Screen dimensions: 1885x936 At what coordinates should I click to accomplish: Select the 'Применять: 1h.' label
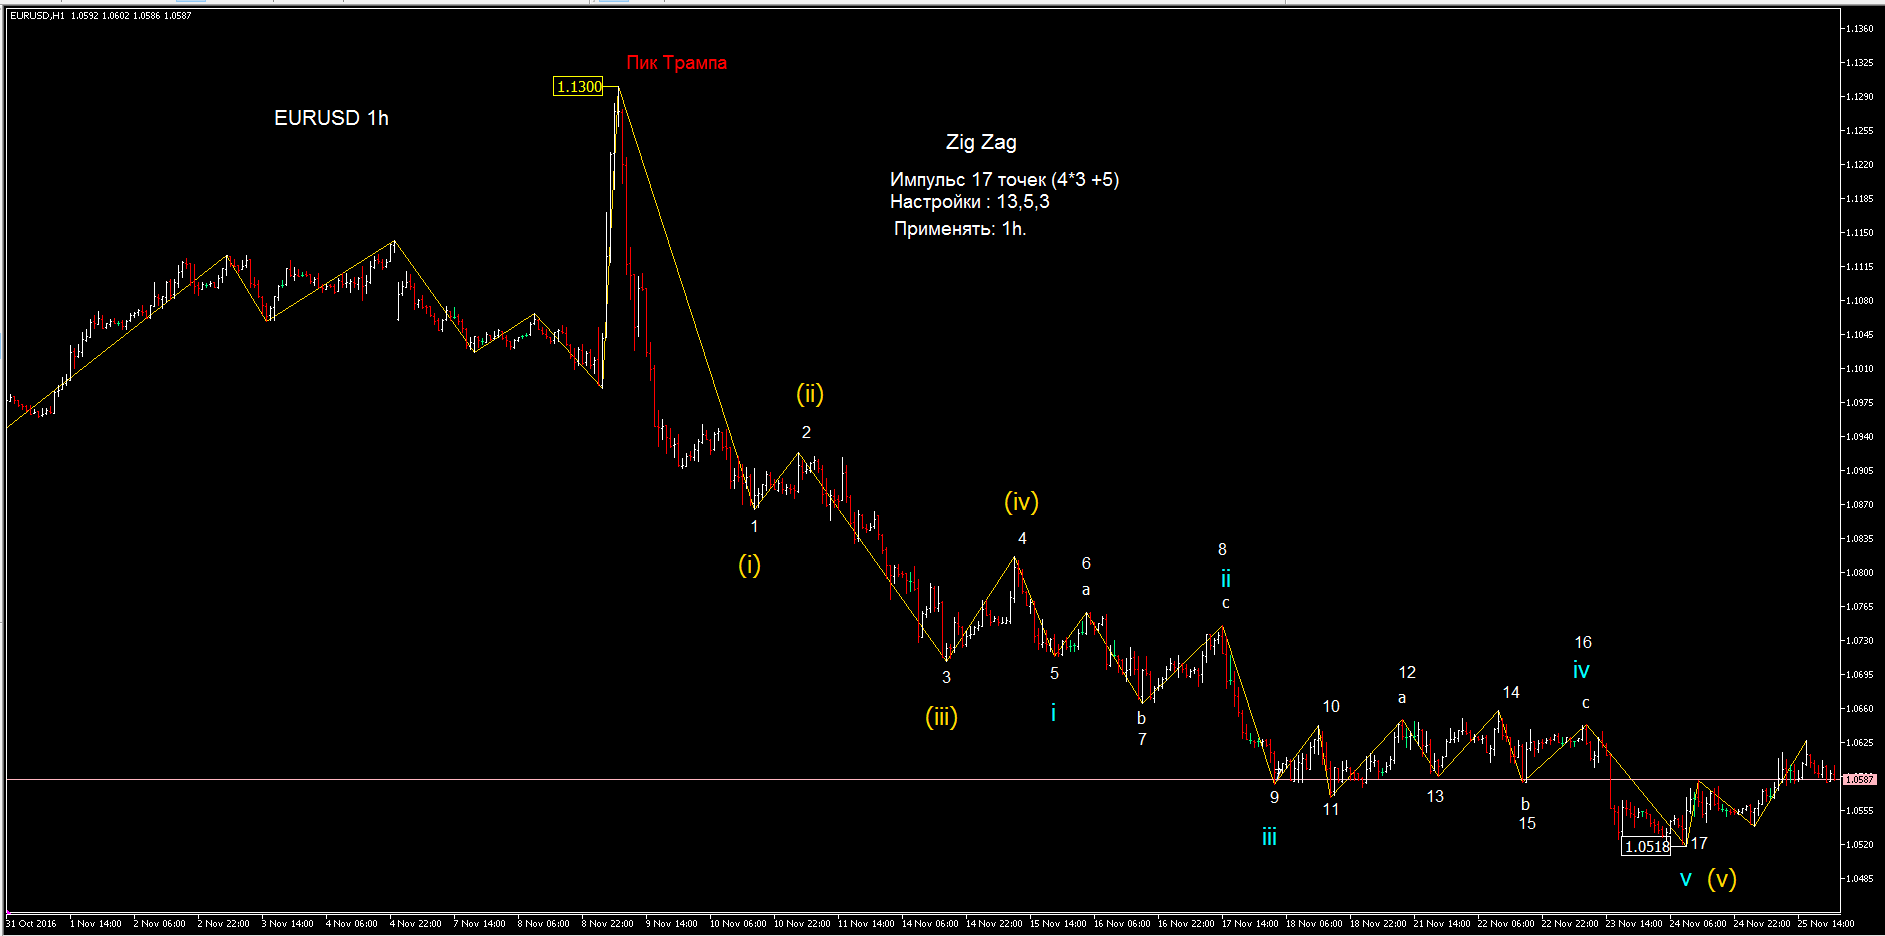tap(960, 229)
